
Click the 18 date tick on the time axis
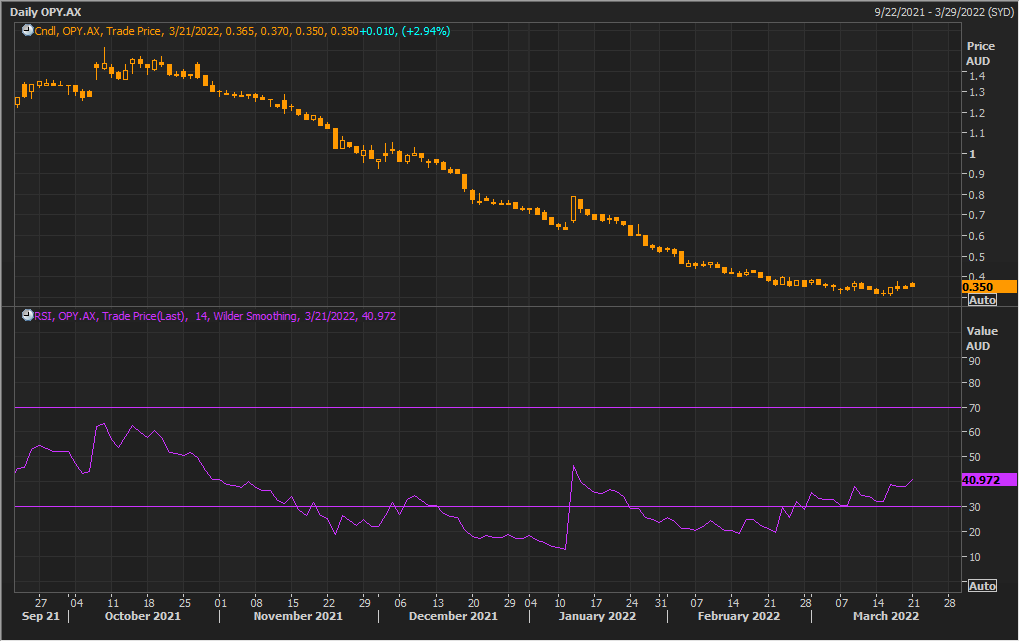pyautogui.click(x=148, y=602)
